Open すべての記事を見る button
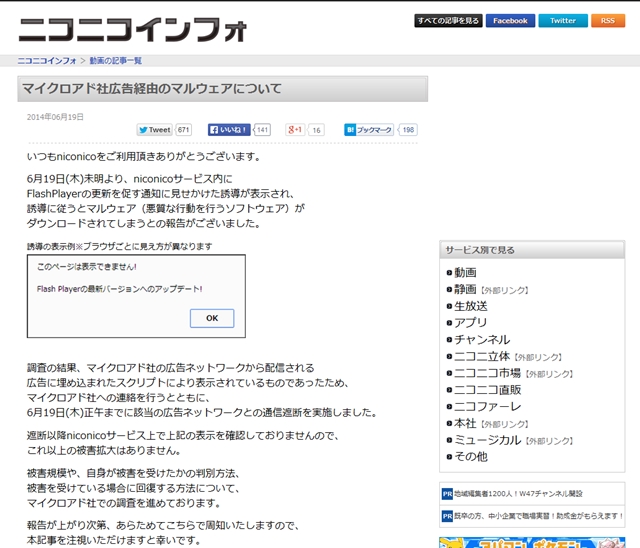The width and height of the screenshot is (640, 548). (x=448, y=21)
